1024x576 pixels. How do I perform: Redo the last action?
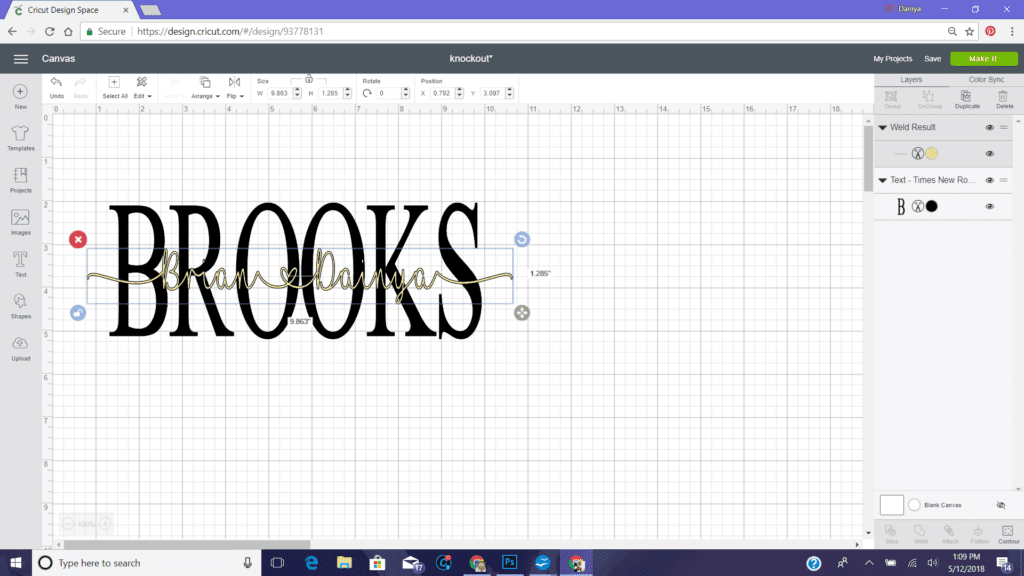(80, 87)
